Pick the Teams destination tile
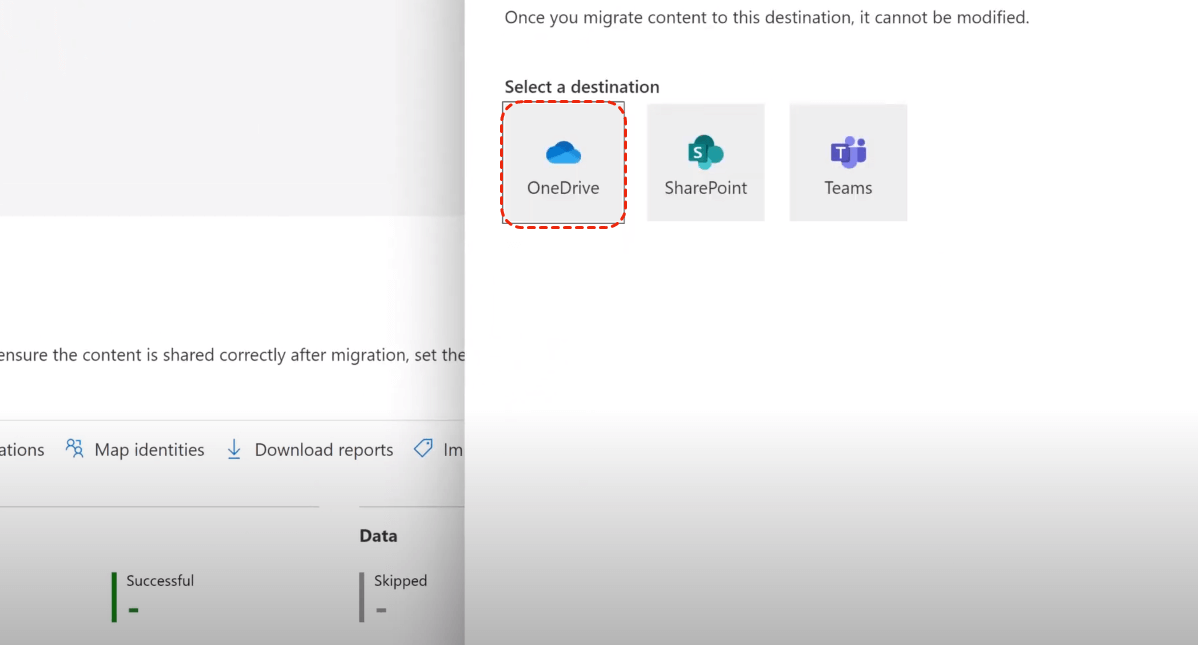This screenshot has height=645, width=1198. [x=848, y=163]
